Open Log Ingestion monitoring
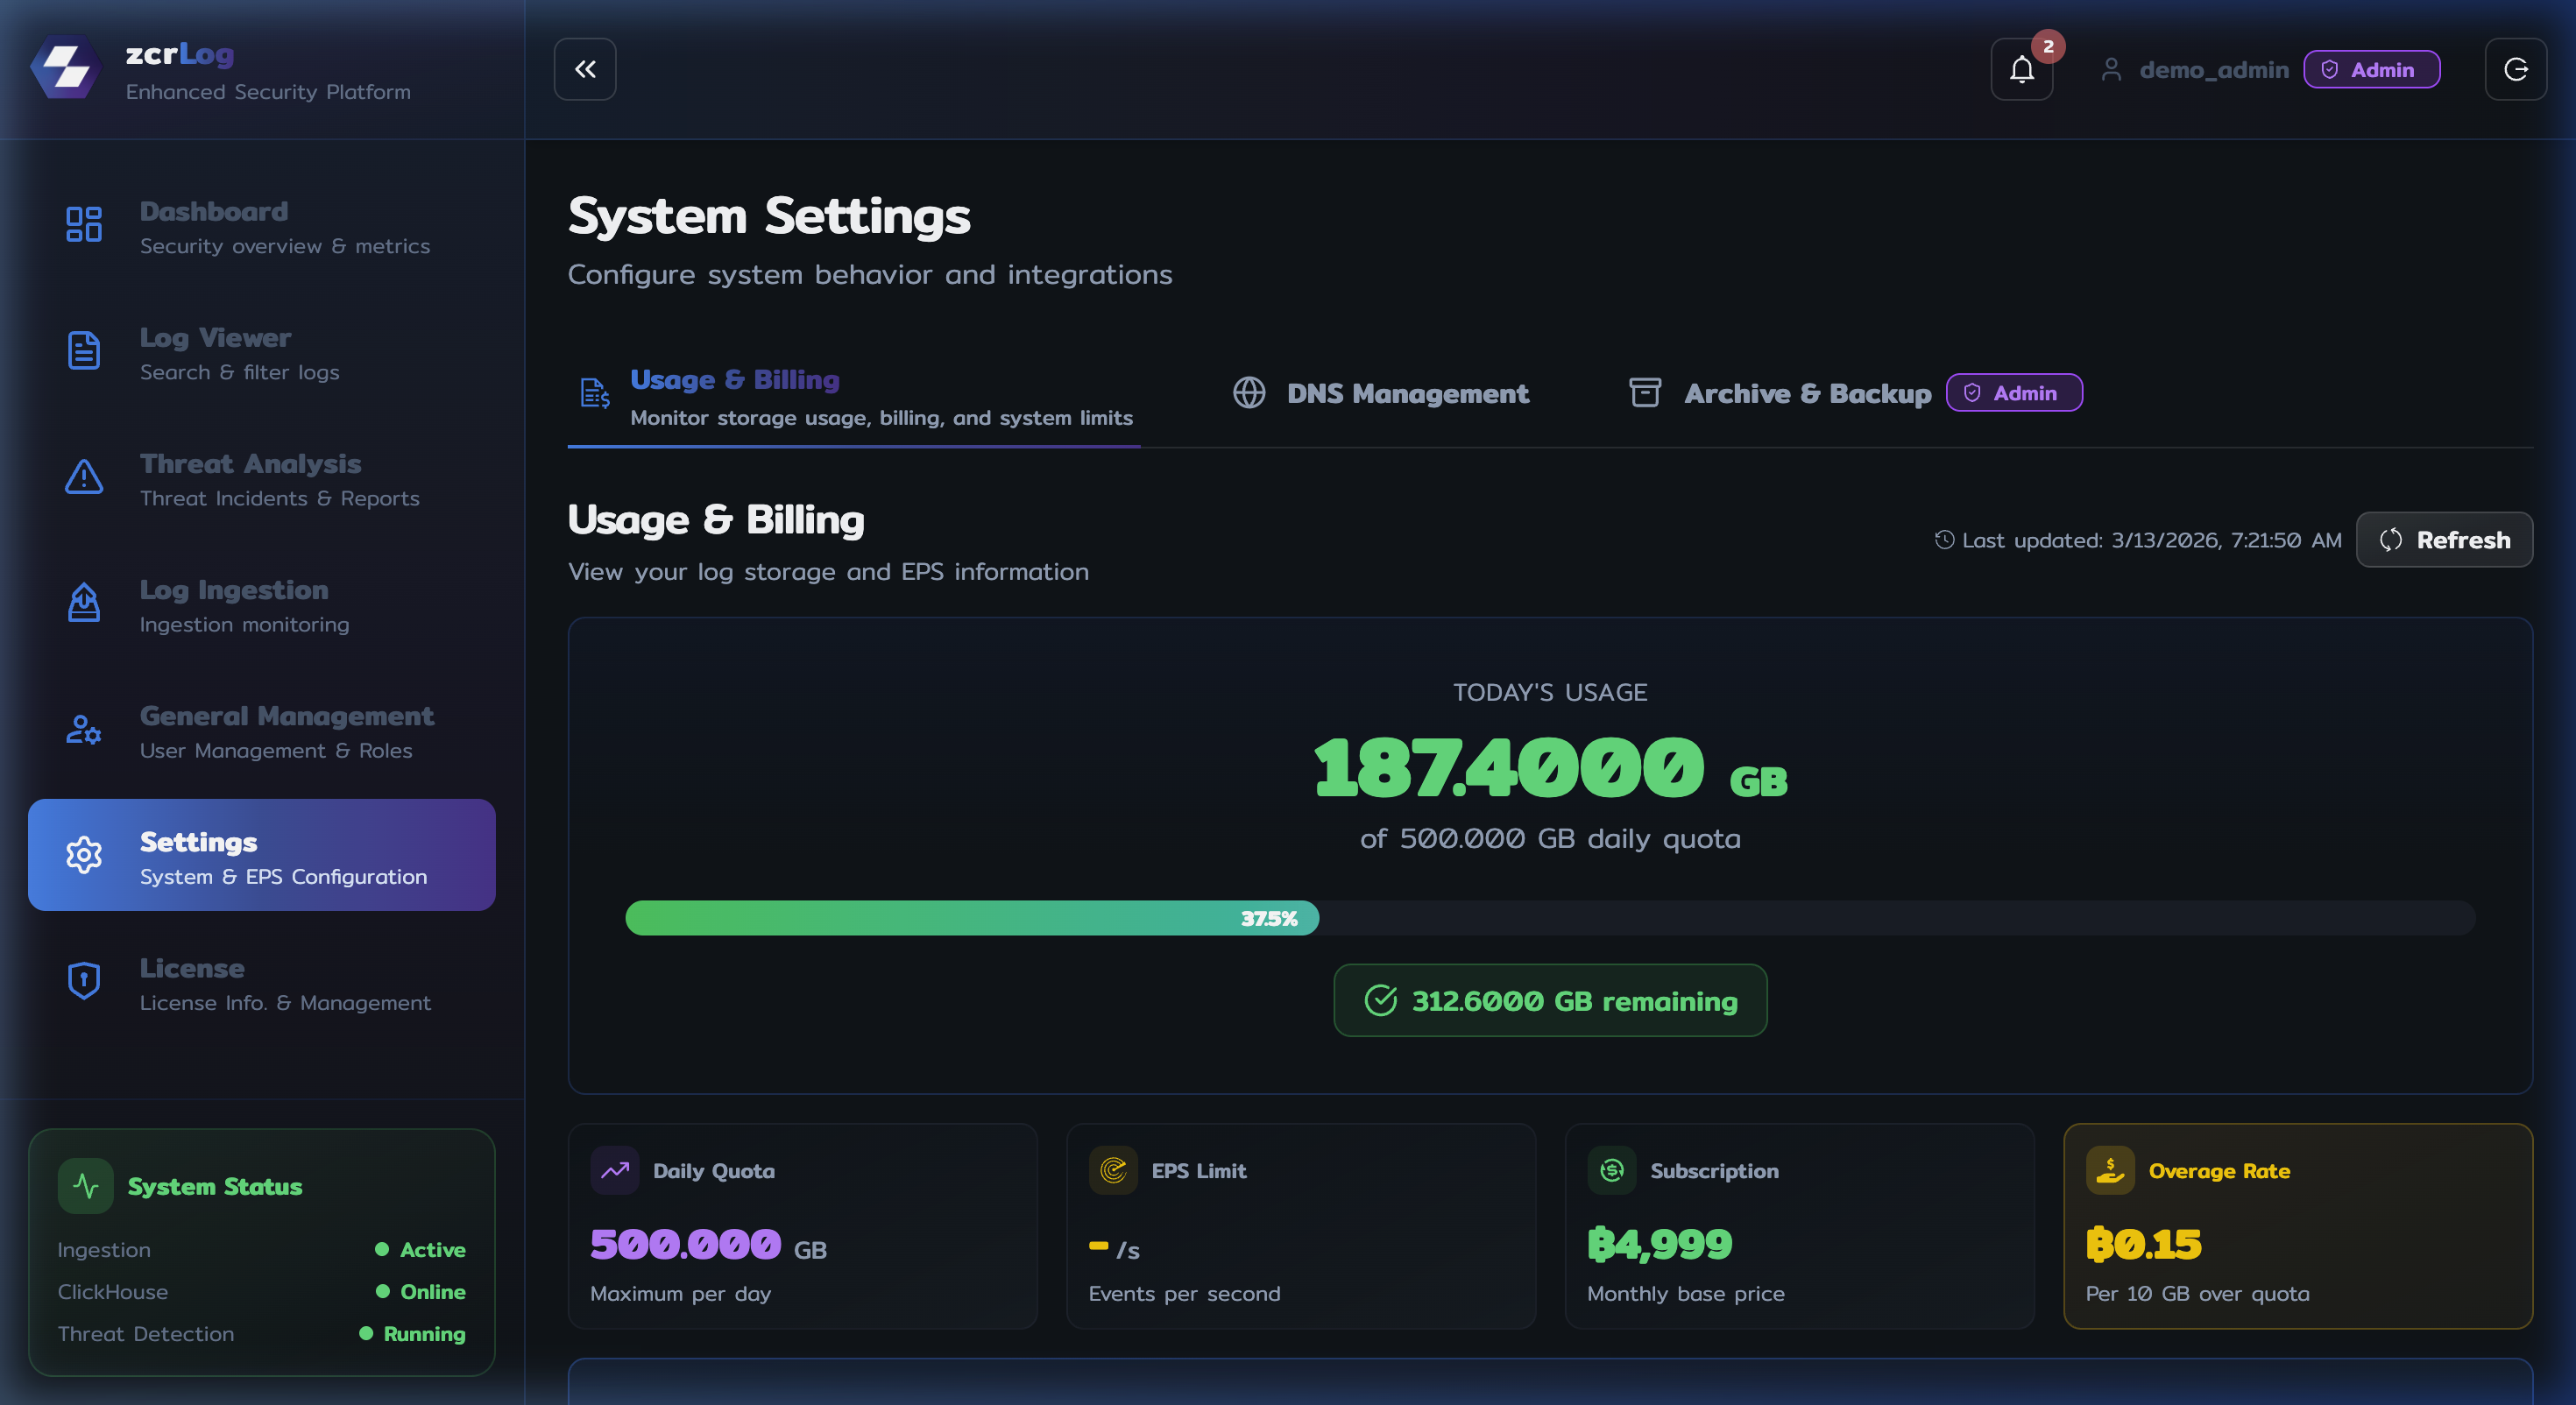Screen dimensions: 2576x1405 click(262, 604)
